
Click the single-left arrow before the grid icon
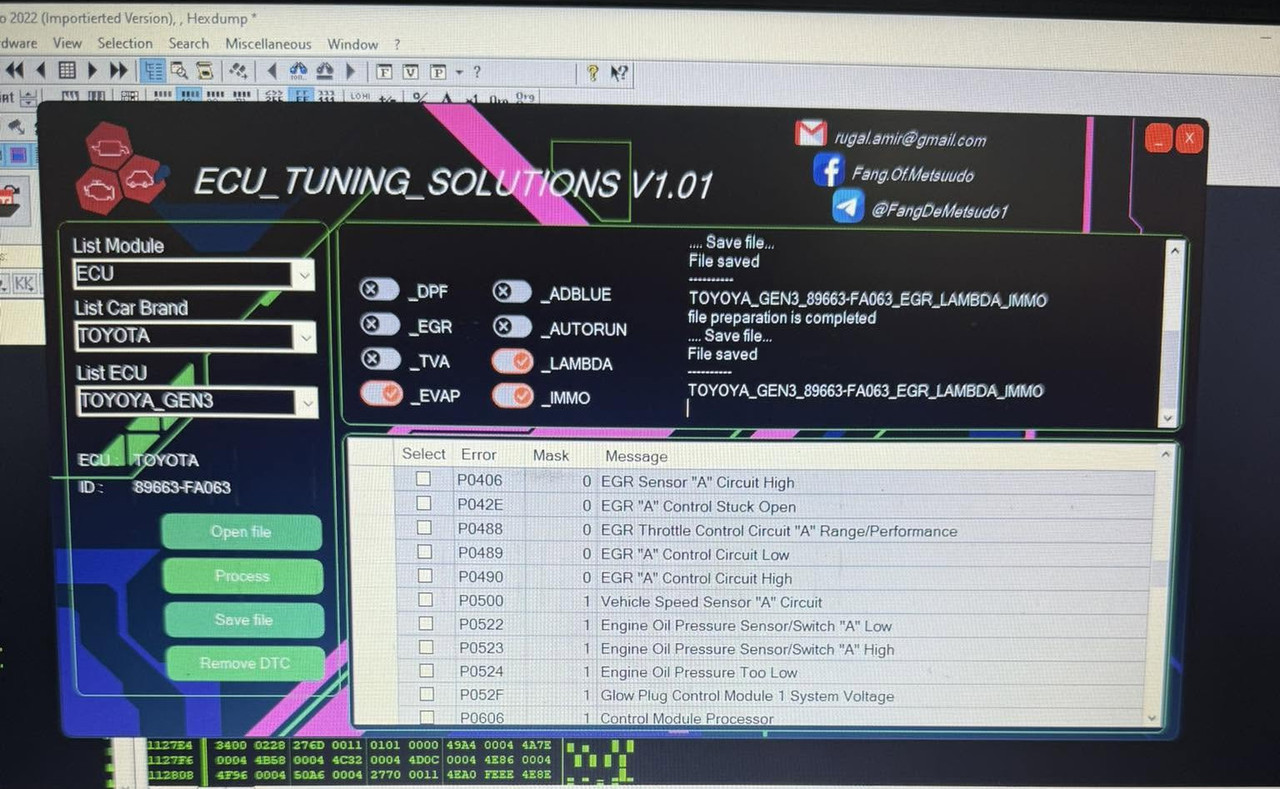point(41,70)
